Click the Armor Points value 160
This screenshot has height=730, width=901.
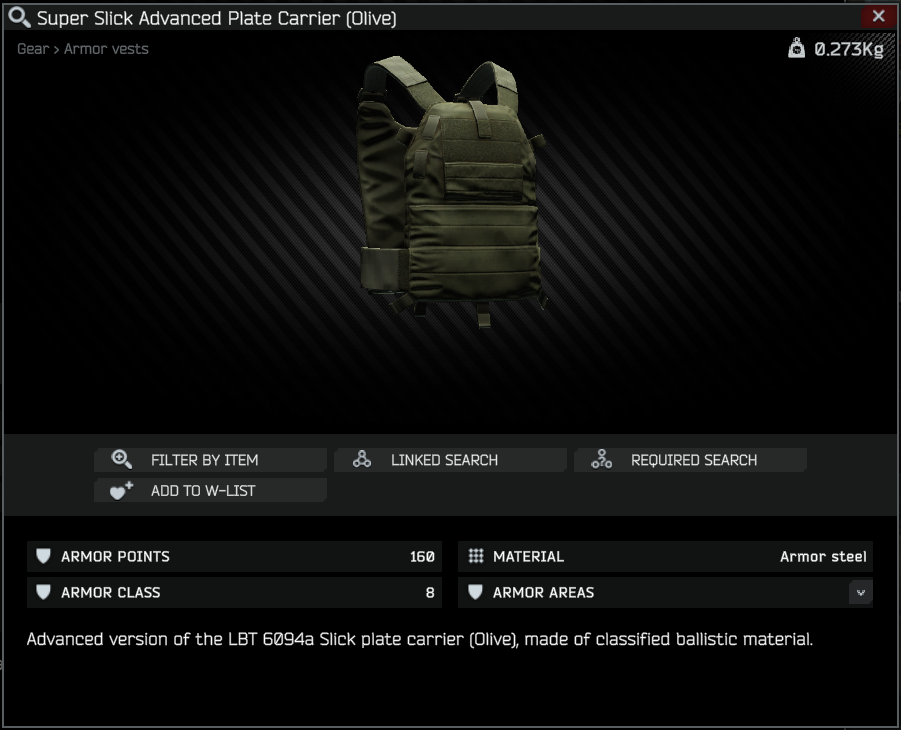pyautogui.click(x=422, y=556)
